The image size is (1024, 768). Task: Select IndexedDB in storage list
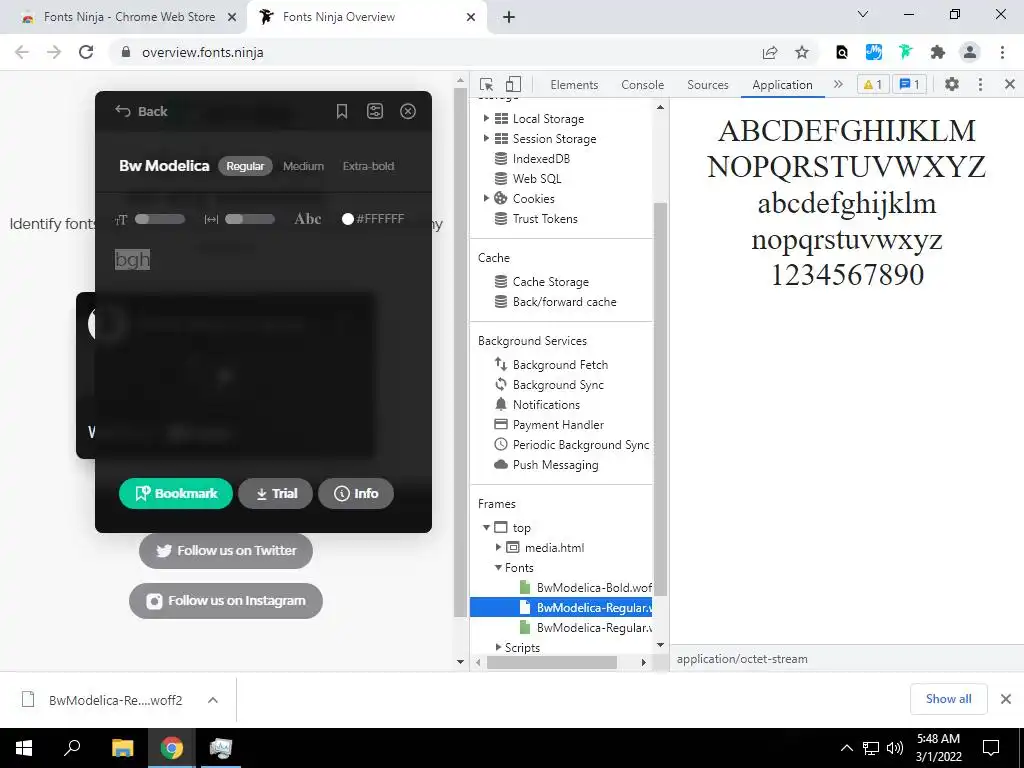coord(541,159)
